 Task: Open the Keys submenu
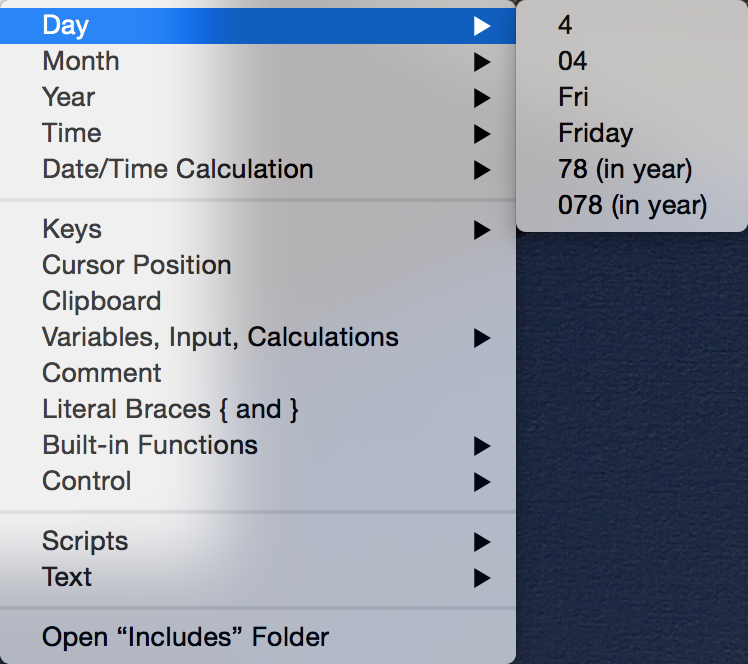coord(258,229)
